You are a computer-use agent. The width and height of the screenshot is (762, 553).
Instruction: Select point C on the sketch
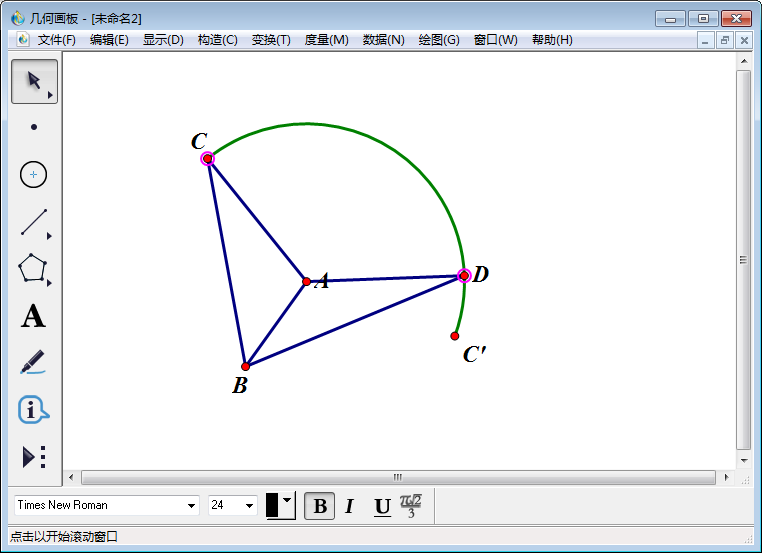(x=208, y=159)
